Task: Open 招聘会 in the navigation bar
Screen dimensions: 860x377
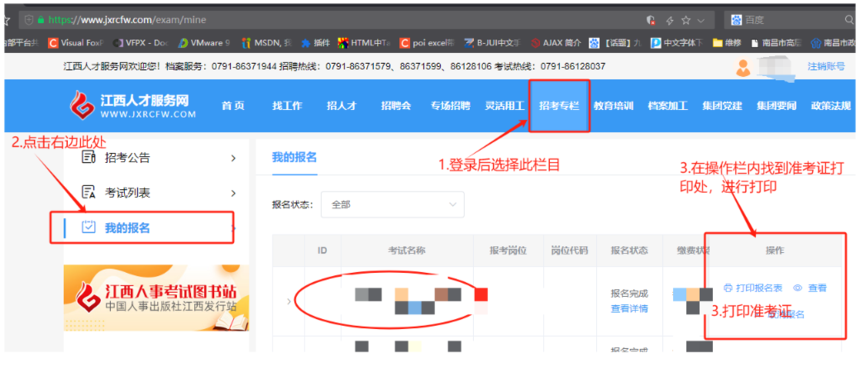Action: pos(396,106)
